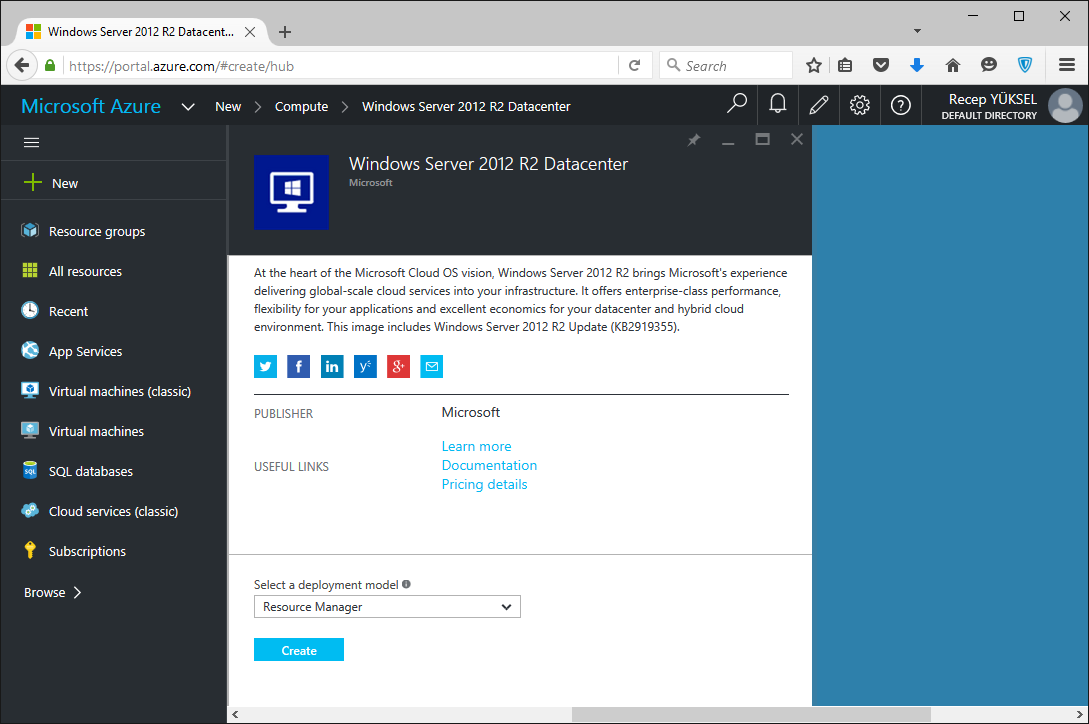Open the Pocket icon in browser toolbar
This screenshot has height=724, width=1089.
[x=881, y=65]
